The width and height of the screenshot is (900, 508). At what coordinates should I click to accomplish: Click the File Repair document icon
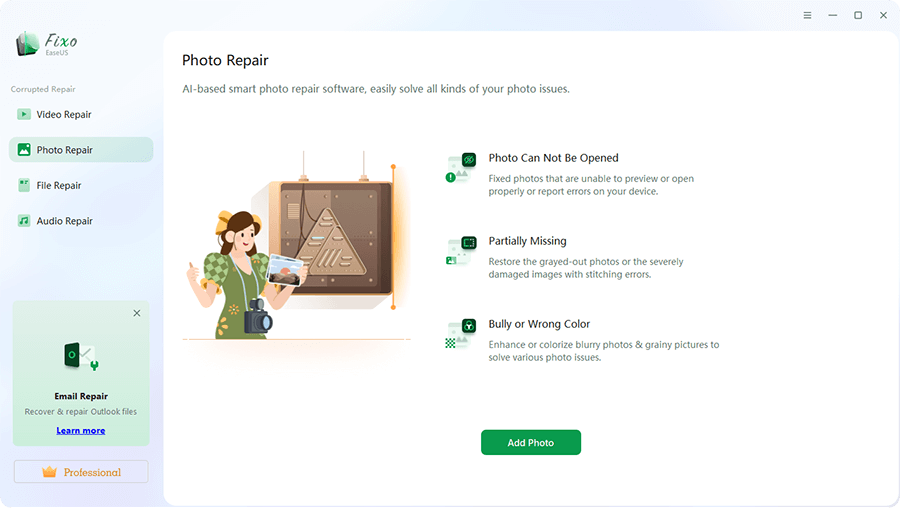[24, 185]
